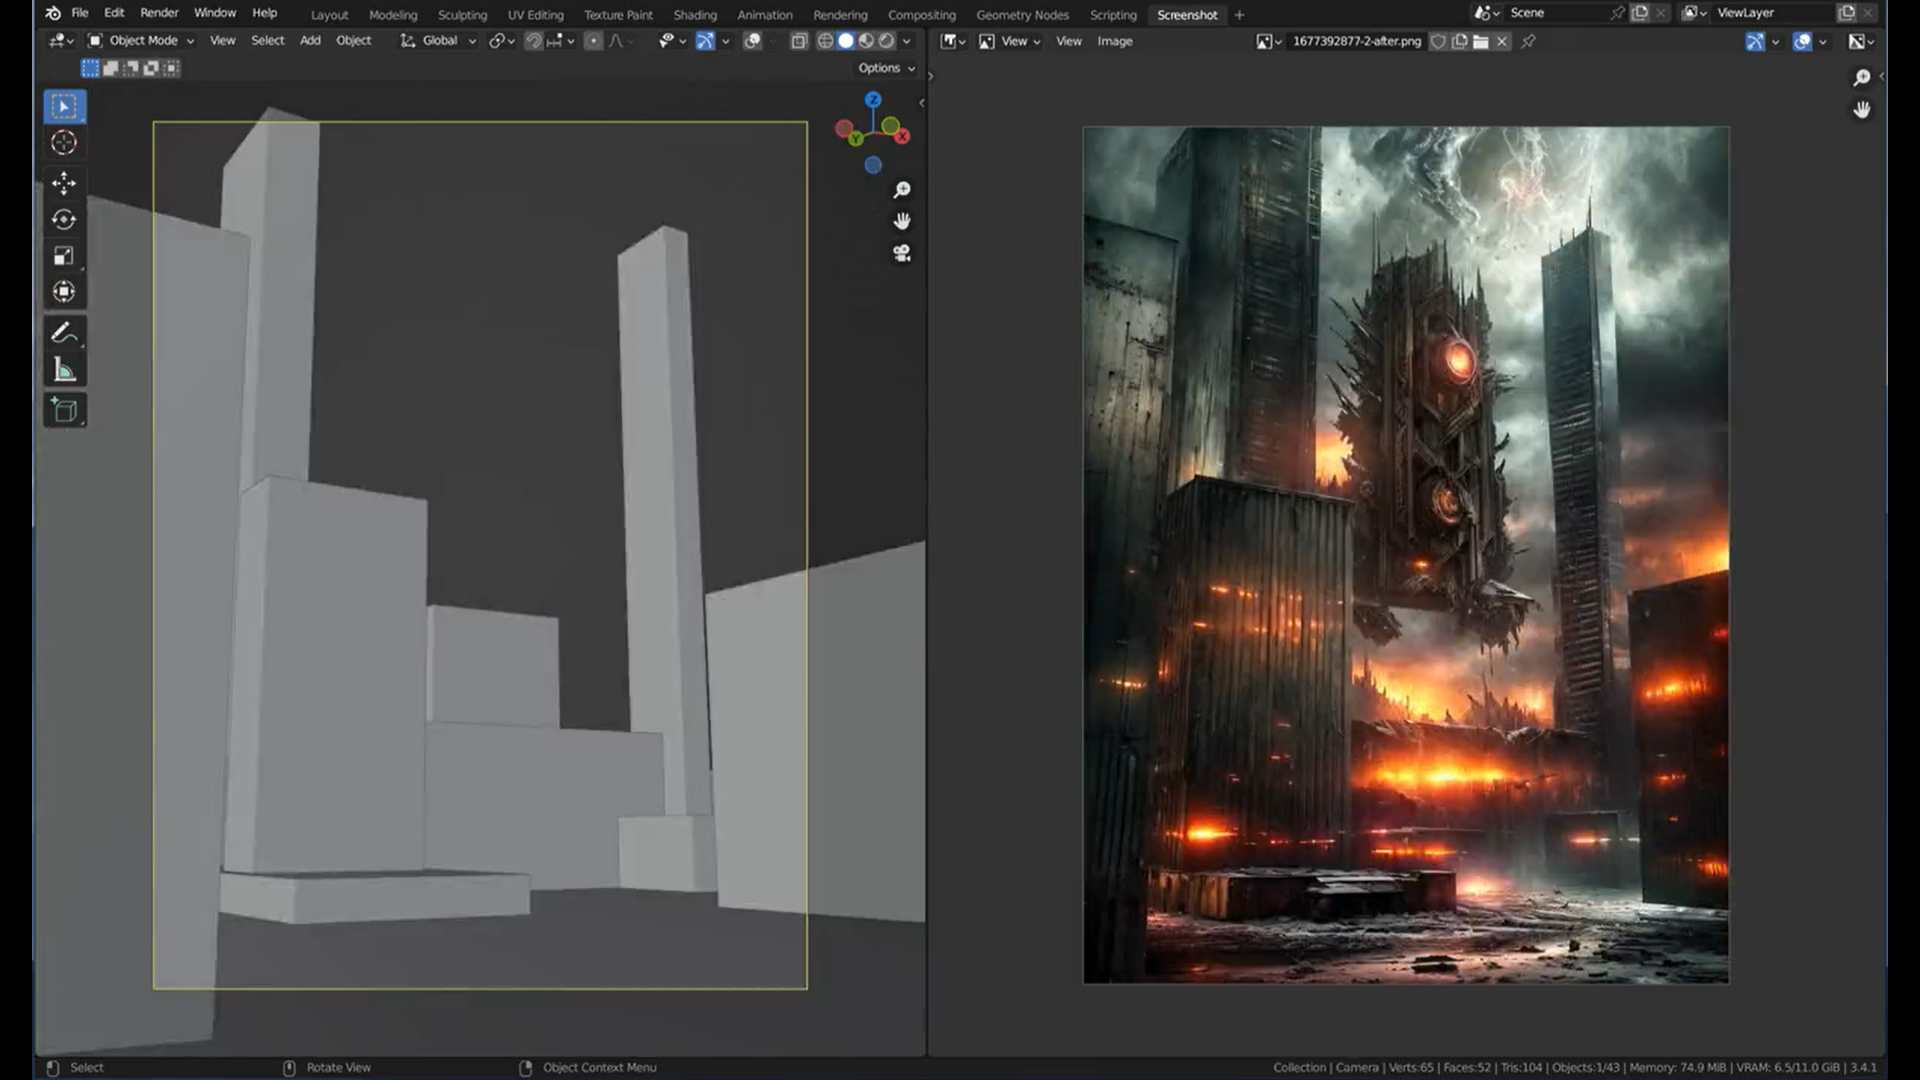Switch to the Shading workspace tab
This screenshot has height=1080, width=1920.
(695, 15)
